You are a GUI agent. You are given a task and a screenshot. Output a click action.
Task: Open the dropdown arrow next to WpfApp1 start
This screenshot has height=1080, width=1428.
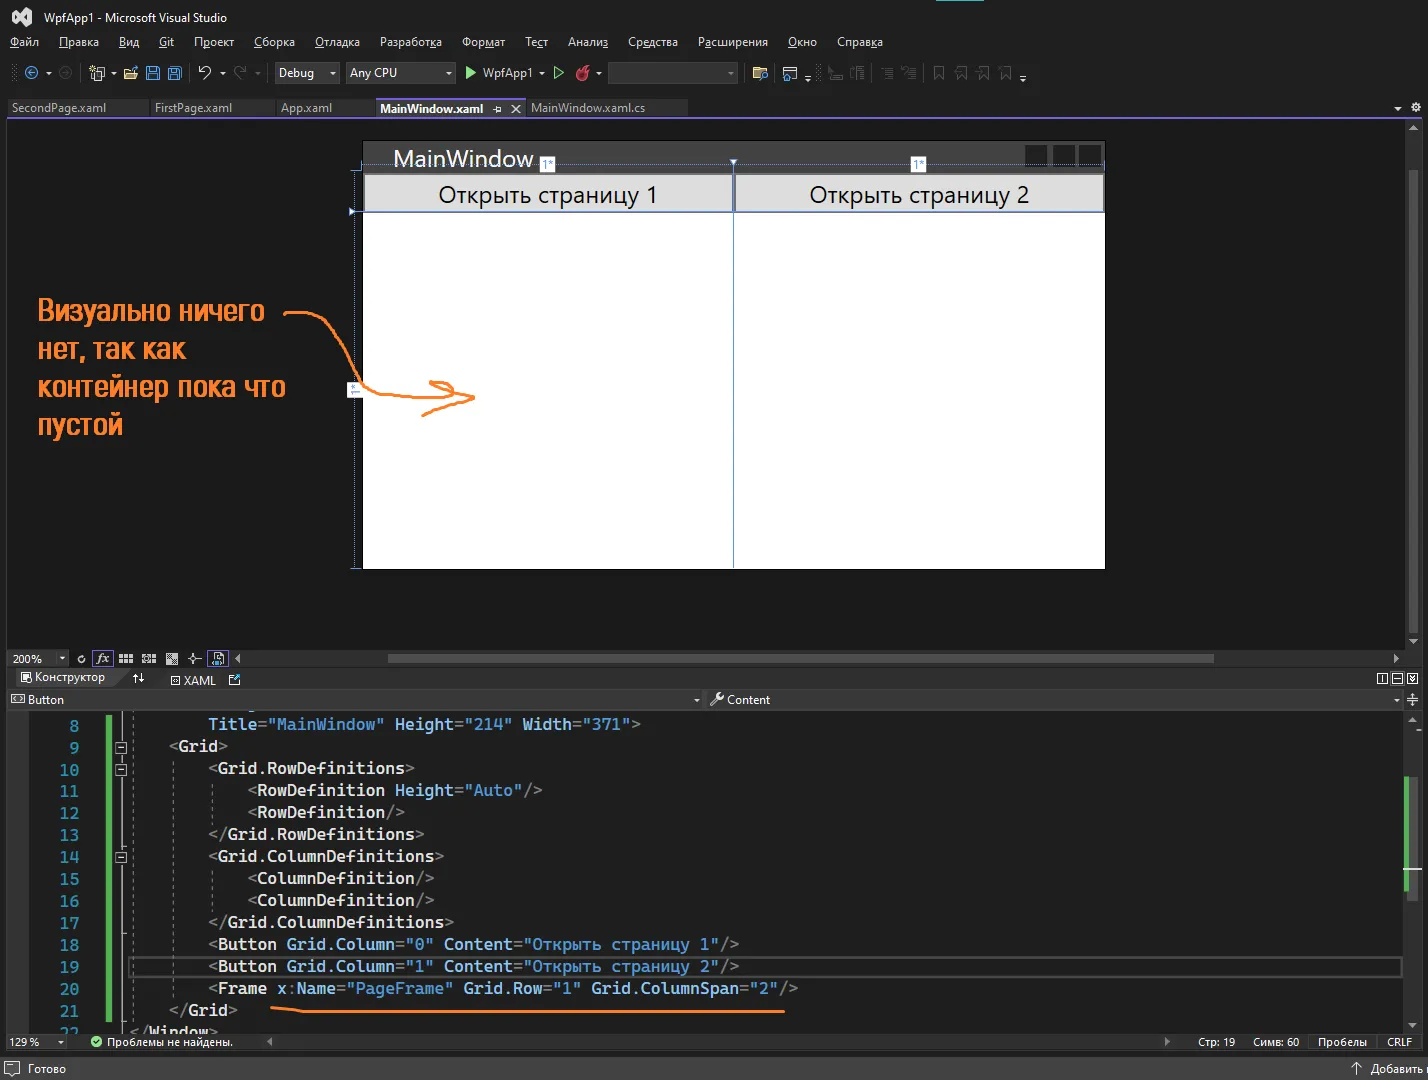coord(542,73)
